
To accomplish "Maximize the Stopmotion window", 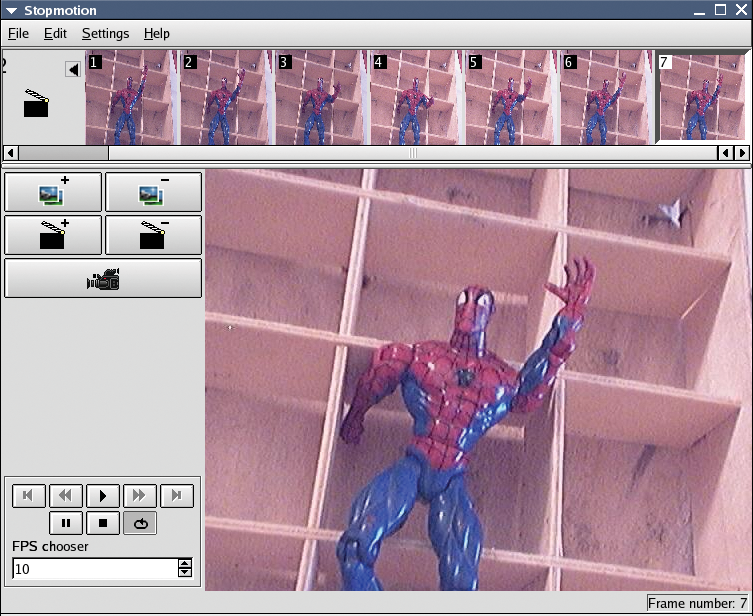I will click(720, 10).
